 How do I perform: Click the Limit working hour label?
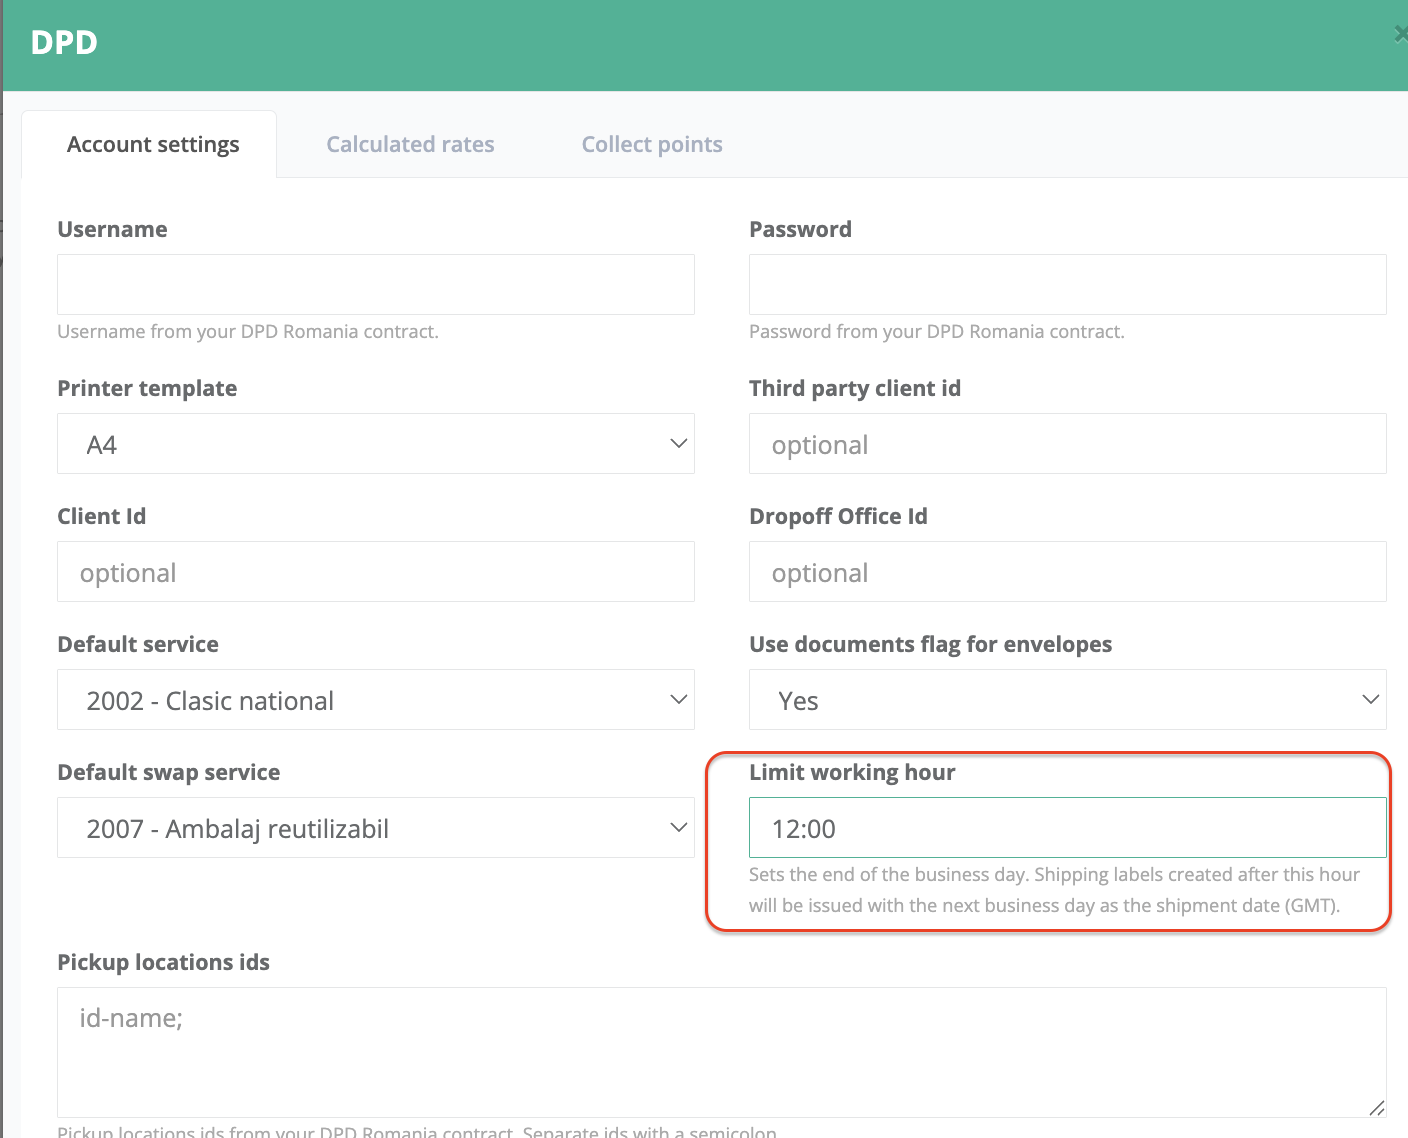click(852, 772)
